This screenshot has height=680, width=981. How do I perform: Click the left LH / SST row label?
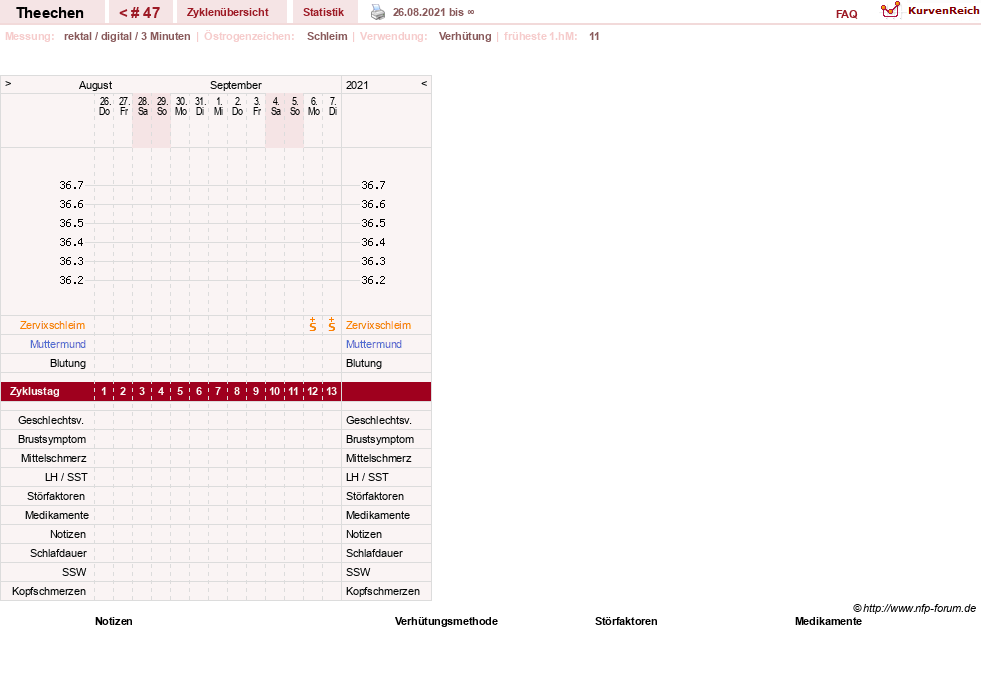pyautogui.click(x=66, y=477)
